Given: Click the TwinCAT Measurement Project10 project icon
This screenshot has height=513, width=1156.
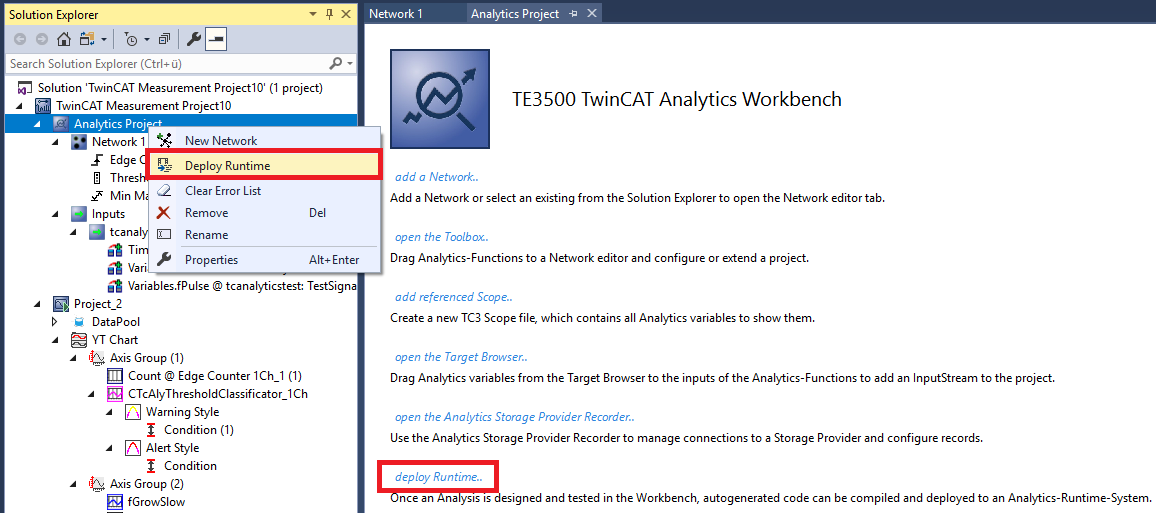Looking at the screenshot, I should pos(43,106).
